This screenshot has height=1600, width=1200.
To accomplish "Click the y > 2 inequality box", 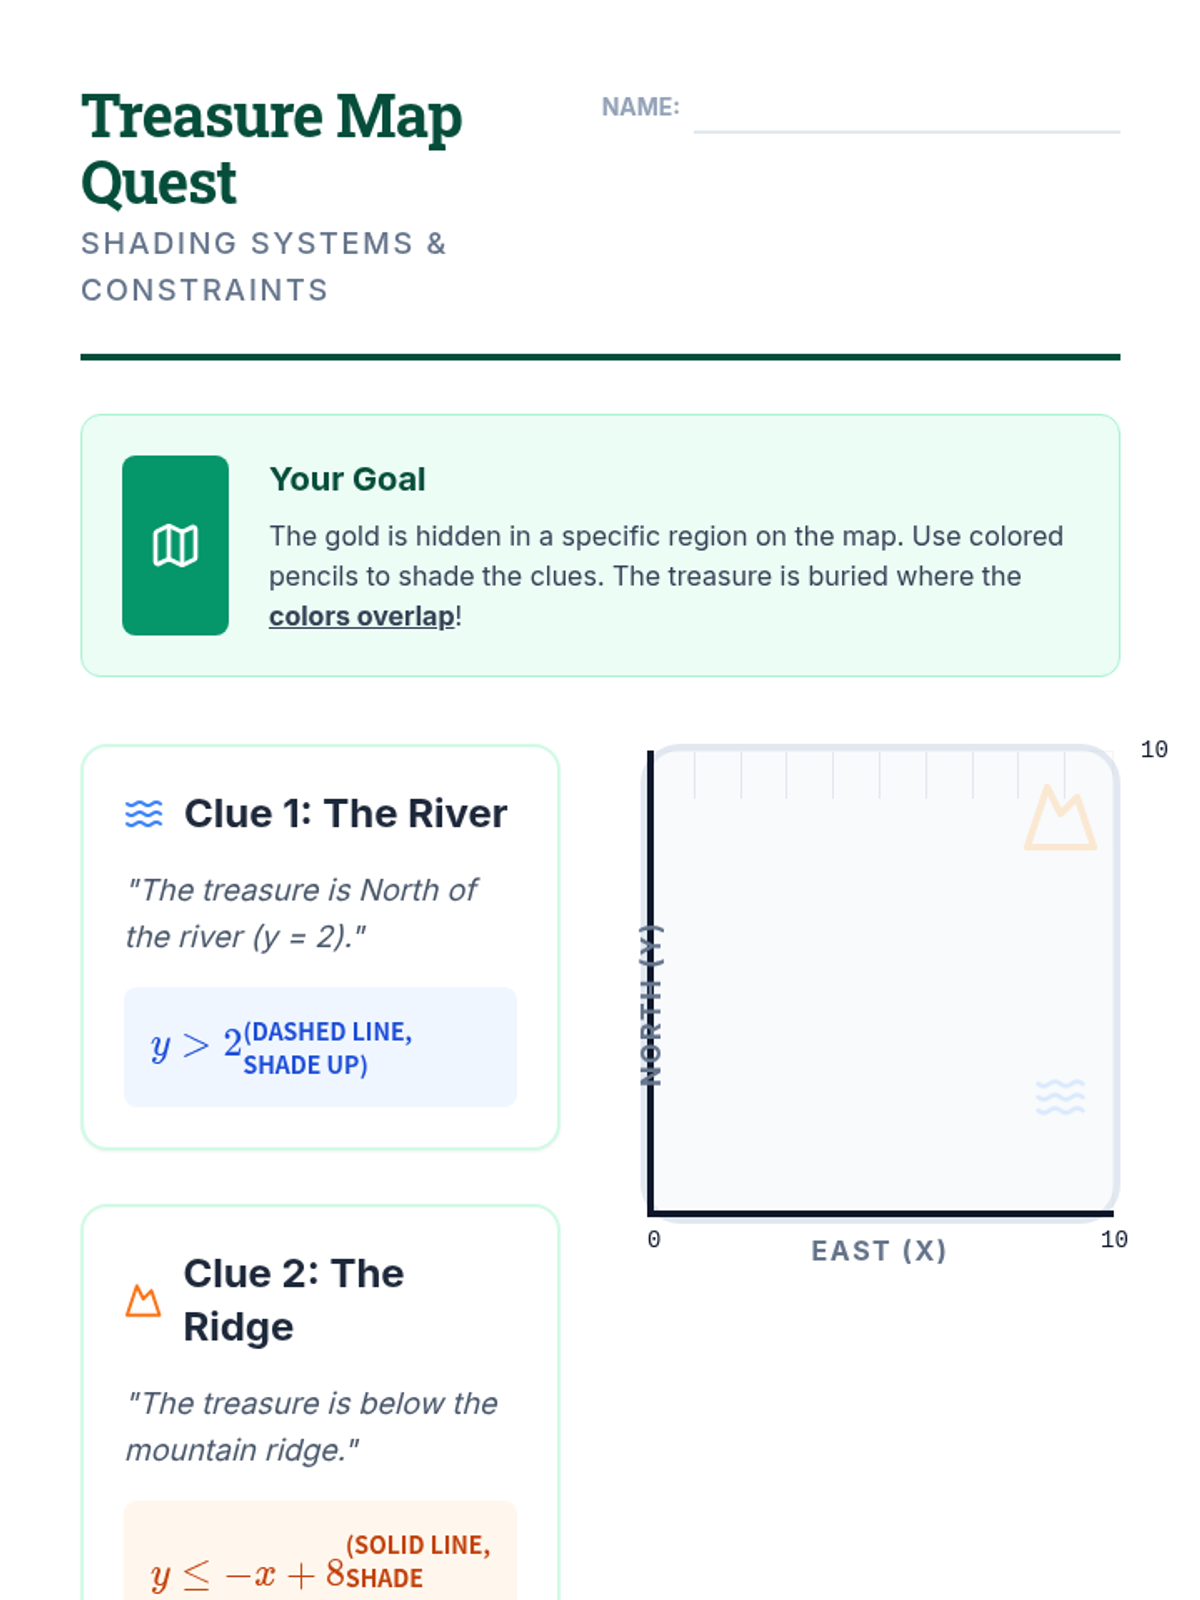I will (x=320, y=1047).
